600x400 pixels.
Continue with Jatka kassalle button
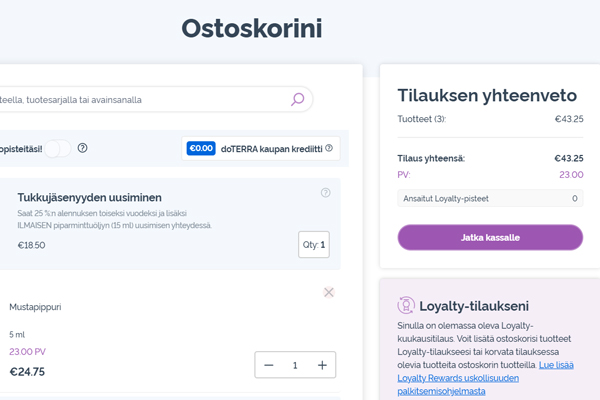pyautogui.click(x=490, y=238)
